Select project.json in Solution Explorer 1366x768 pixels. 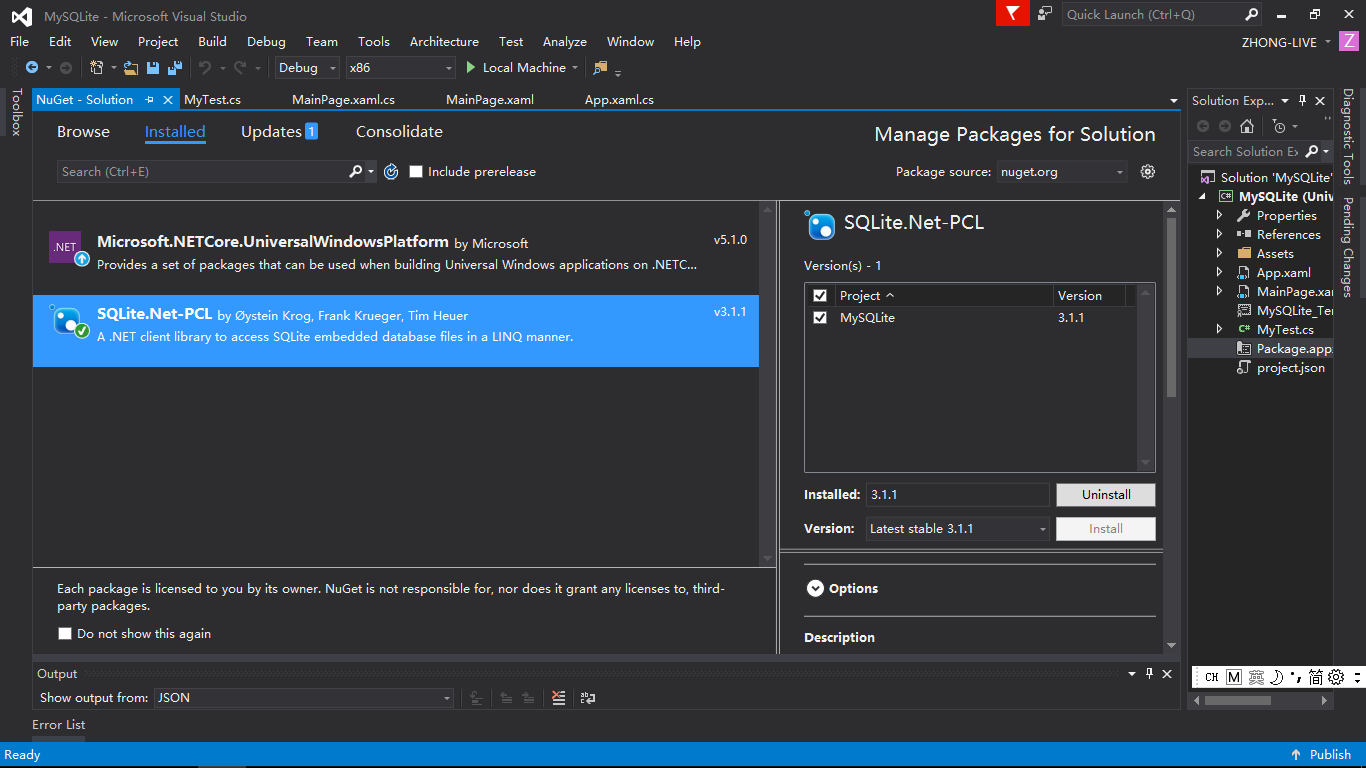(x=1290, y=368)
